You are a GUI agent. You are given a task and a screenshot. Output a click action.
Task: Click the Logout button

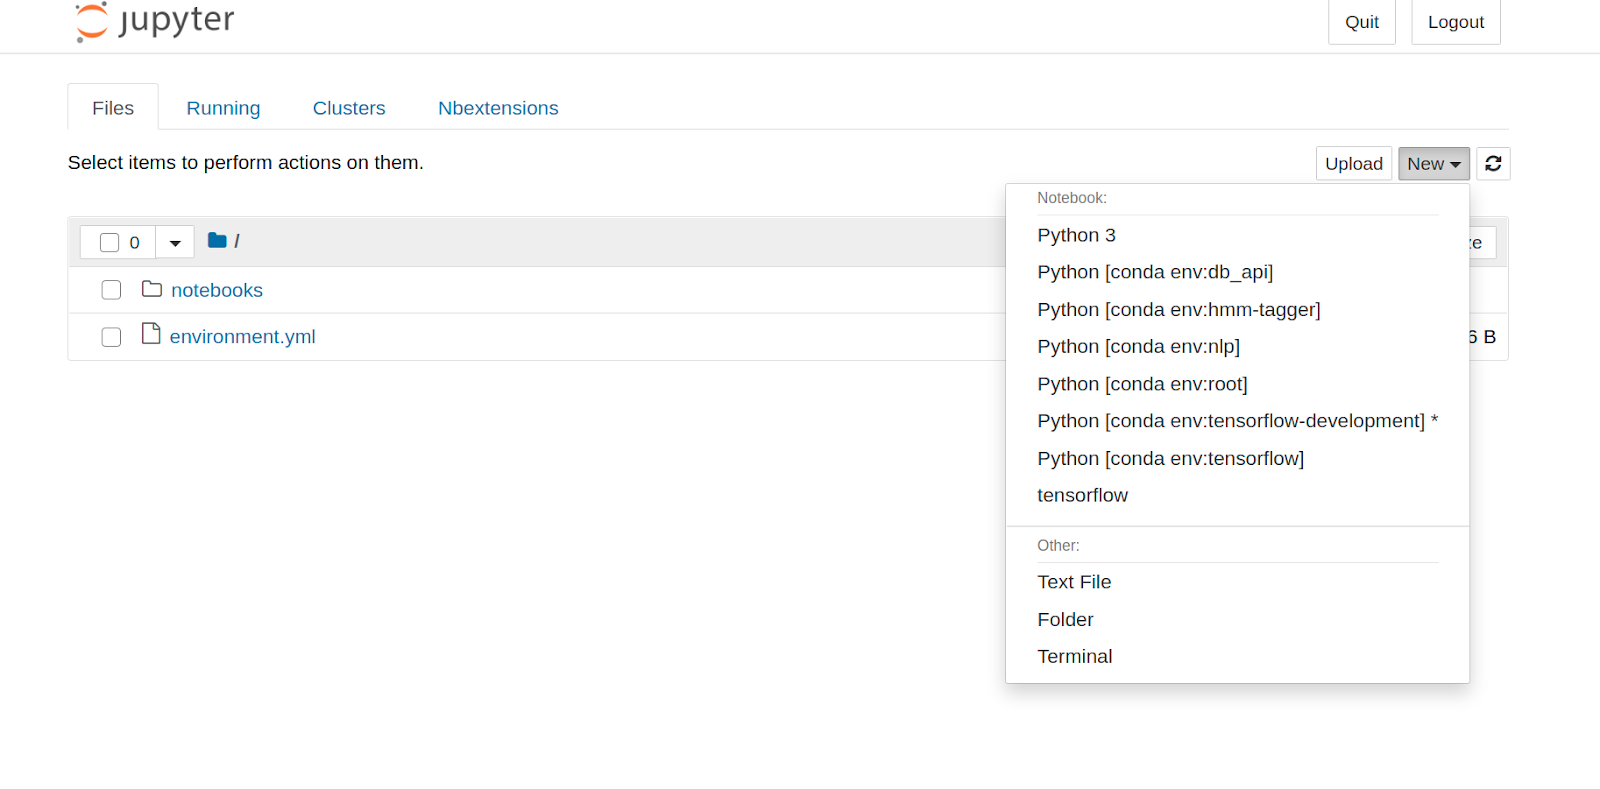pos(1455,22)
